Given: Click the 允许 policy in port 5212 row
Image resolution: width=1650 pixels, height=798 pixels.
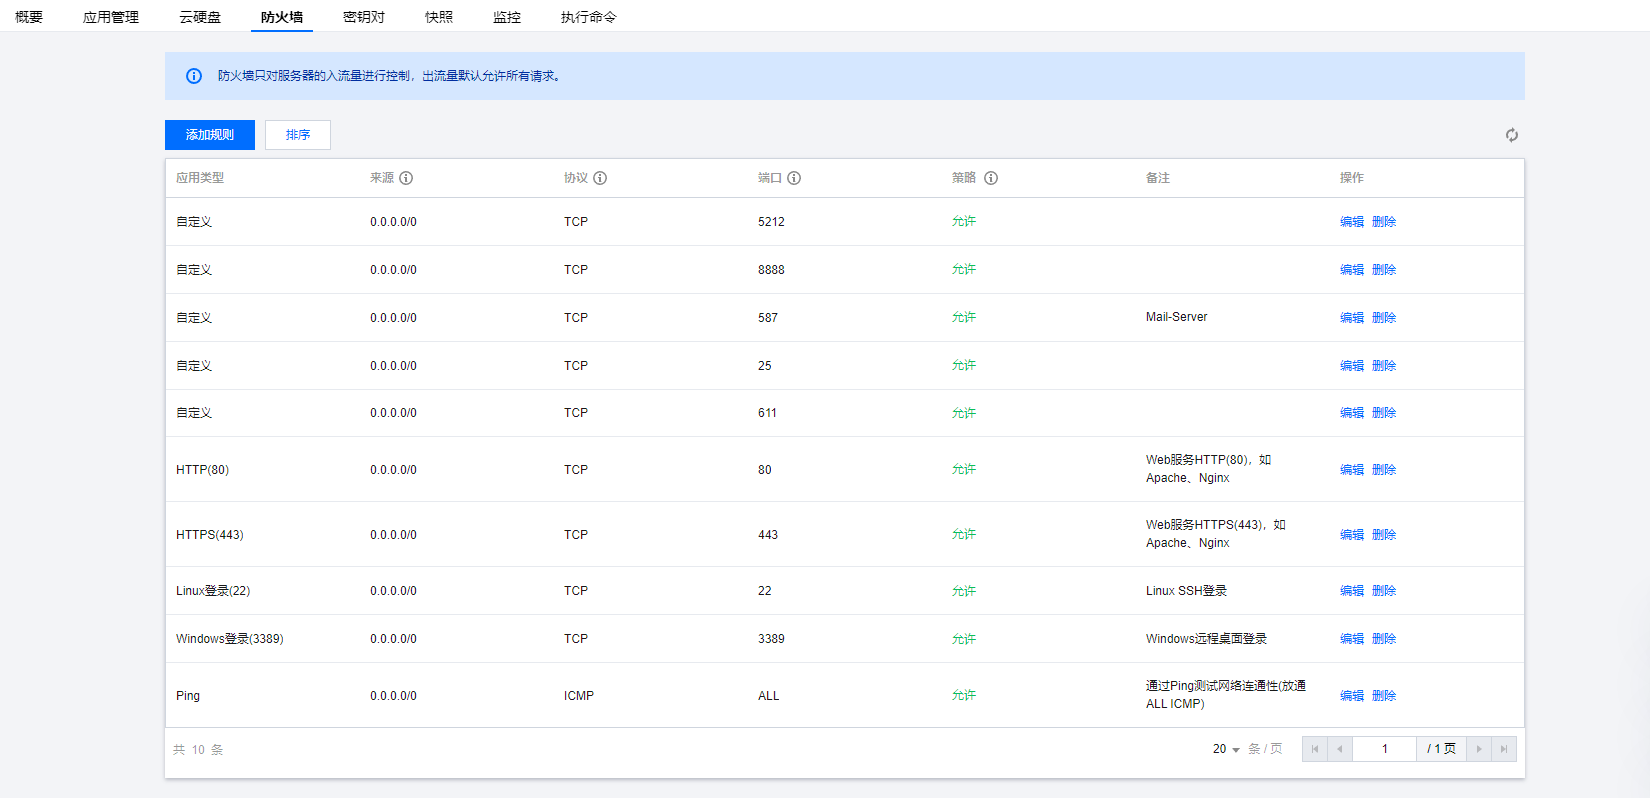Looking at the screenshot, I should coord(964,222).
